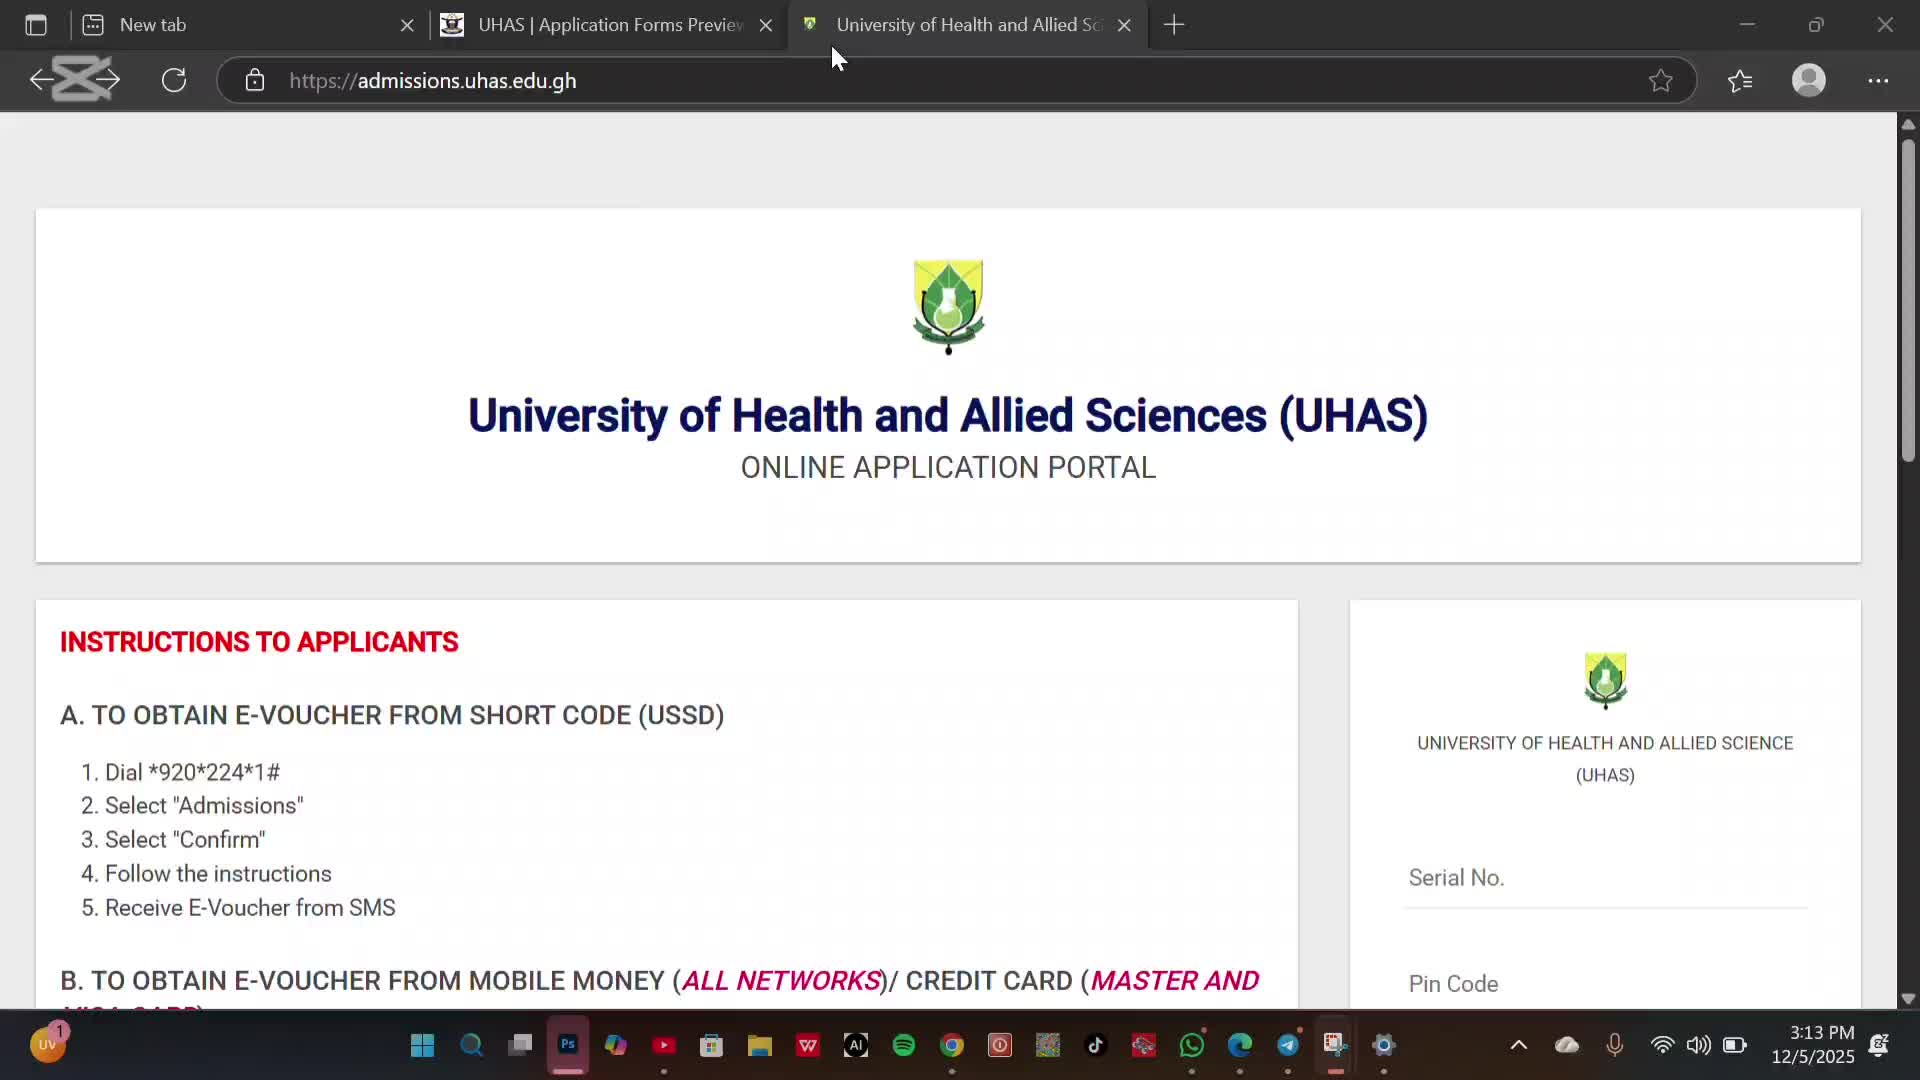Open the Favorites list button
This screenshot has width=1920, height=1080.
pyautogui.click(x=1740, y=80)
